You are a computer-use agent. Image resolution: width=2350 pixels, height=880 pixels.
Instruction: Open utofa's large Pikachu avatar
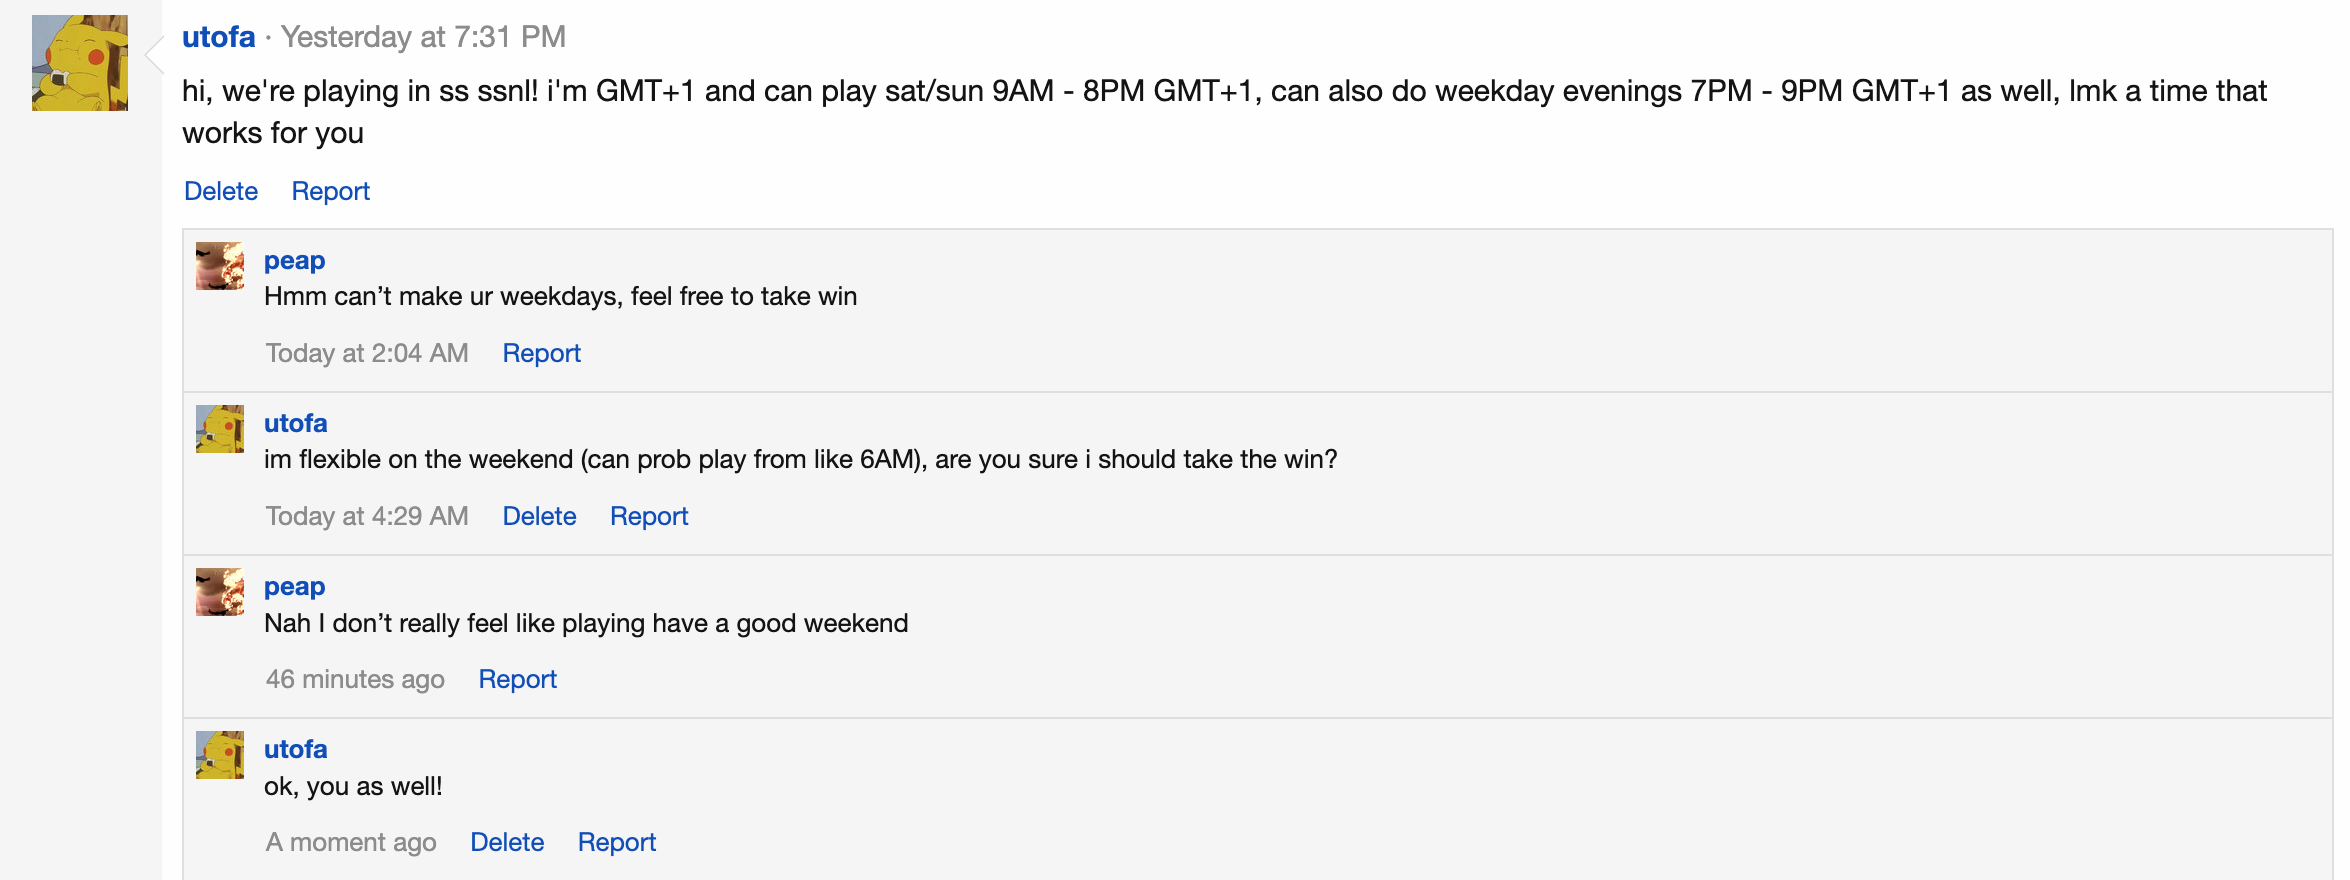[80, 63]
